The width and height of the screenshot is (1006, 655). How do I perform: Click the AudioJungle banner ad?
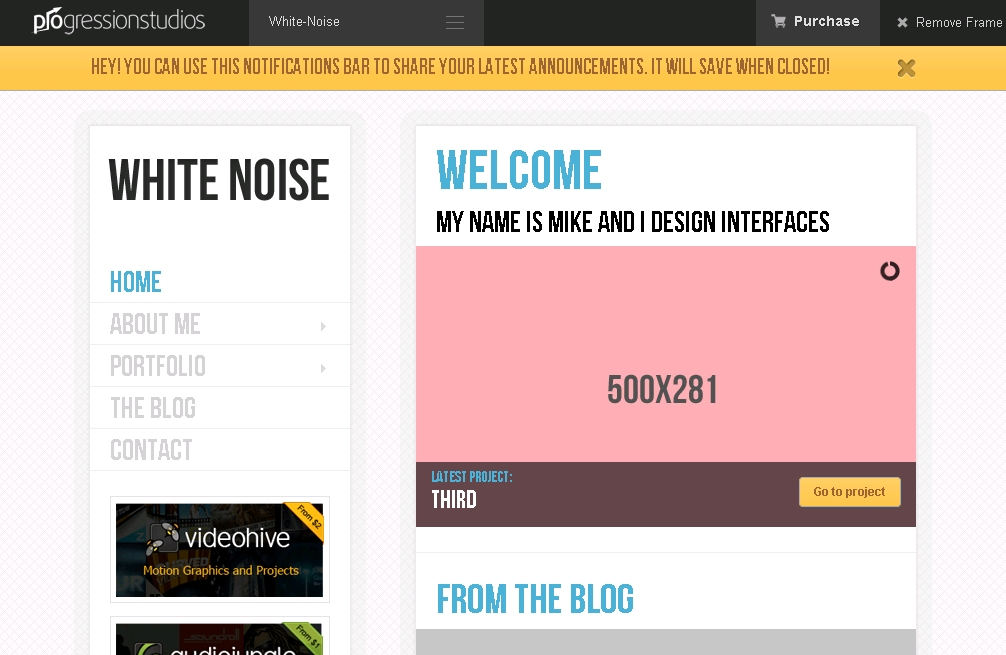(x=219, y=638)
